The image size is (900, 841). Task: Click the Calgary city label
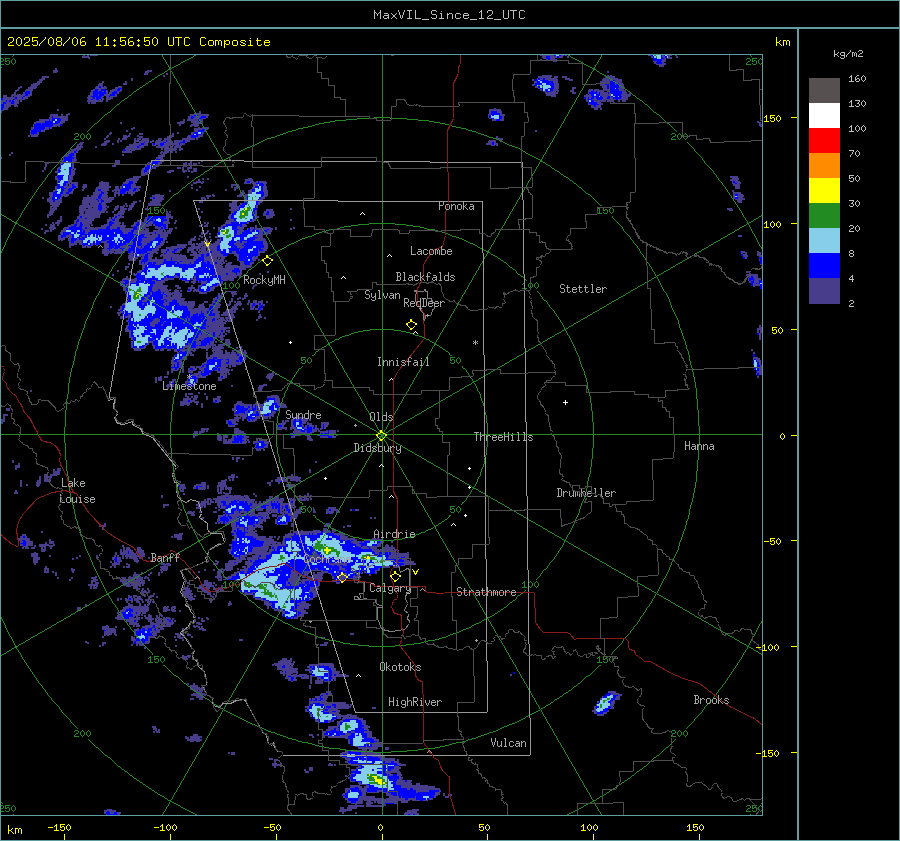[390, 588]
